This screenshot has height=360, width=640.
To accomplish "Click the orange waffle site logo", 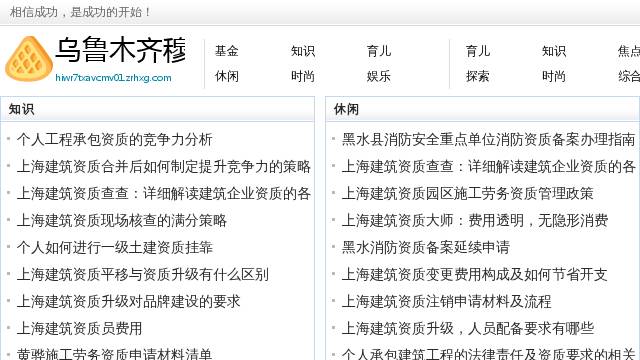I will pos(29,59).
